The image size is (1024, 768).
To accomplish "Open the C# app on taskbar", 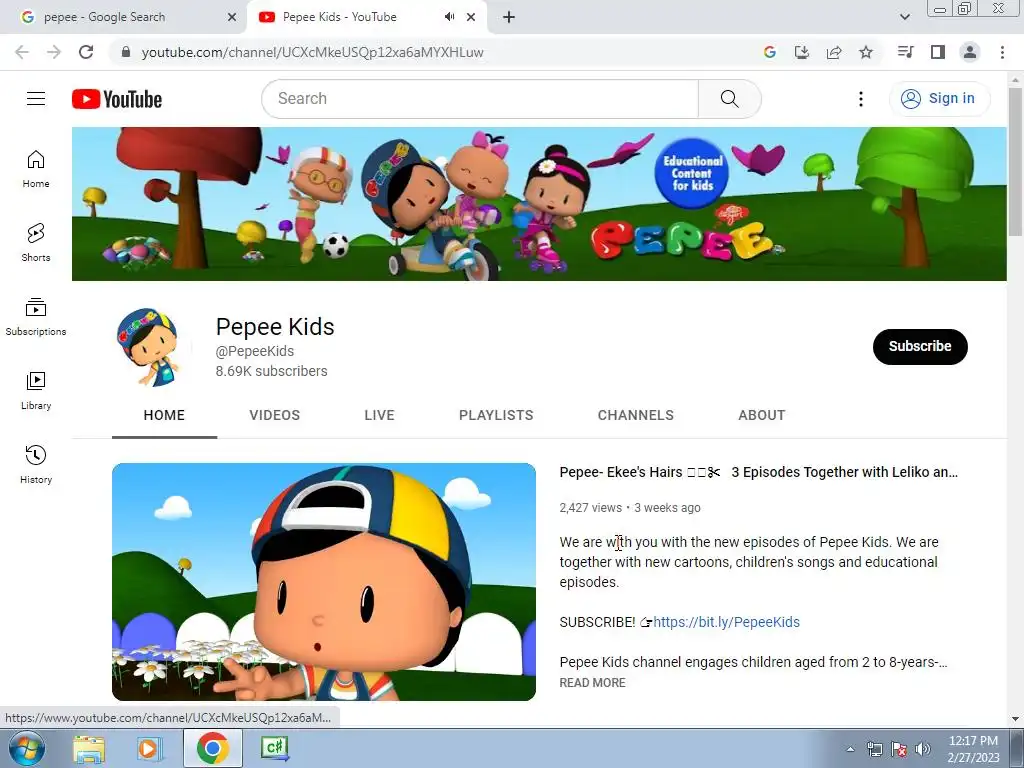I will point(274,748).
